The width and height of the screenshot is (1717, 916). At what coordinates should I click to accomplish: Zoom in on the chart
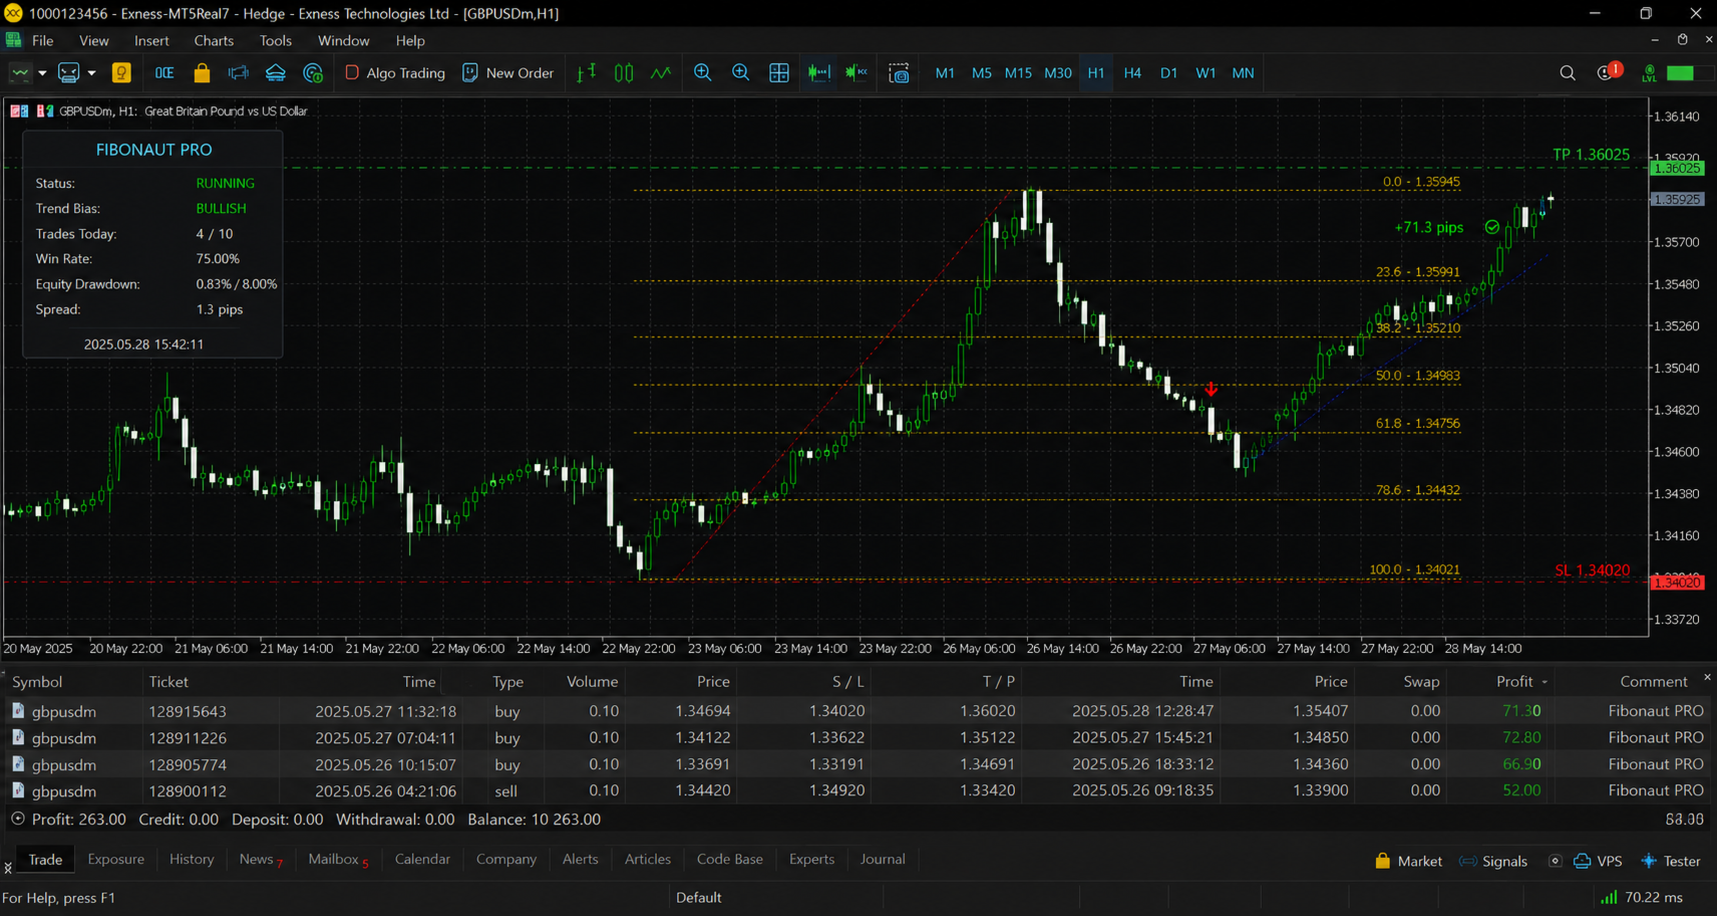703,73
